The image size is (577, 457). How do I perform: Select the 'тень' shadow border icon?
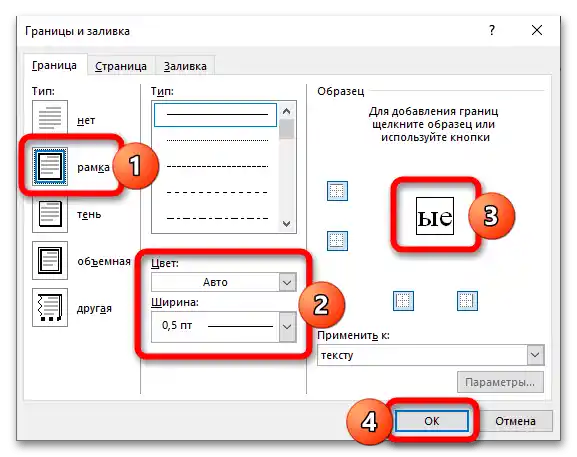point(50,214)
